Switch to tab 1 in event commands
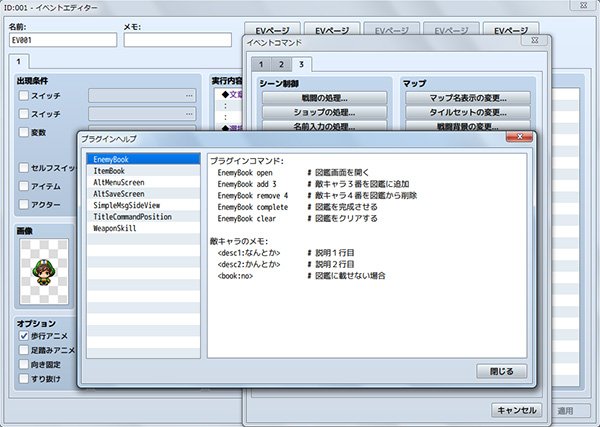Image resolution: width=600 pixels, height=427 pixels. click(261, 64)
